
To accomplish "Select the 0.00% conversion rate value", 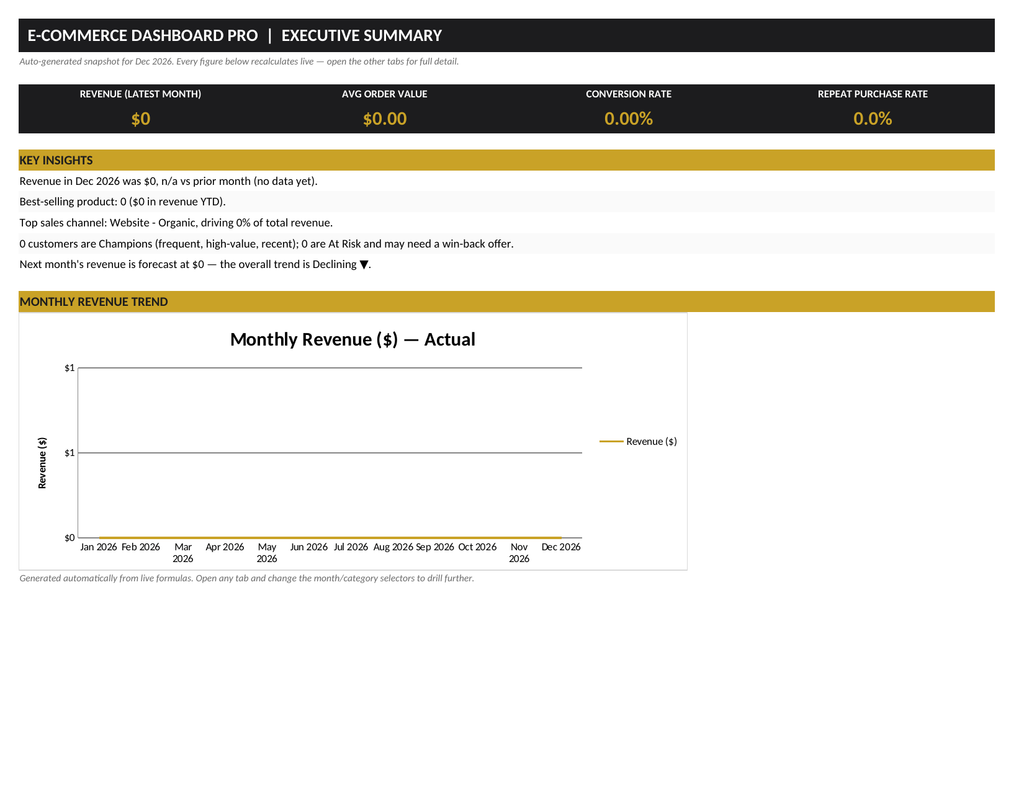I will click(x=628, y=119).
